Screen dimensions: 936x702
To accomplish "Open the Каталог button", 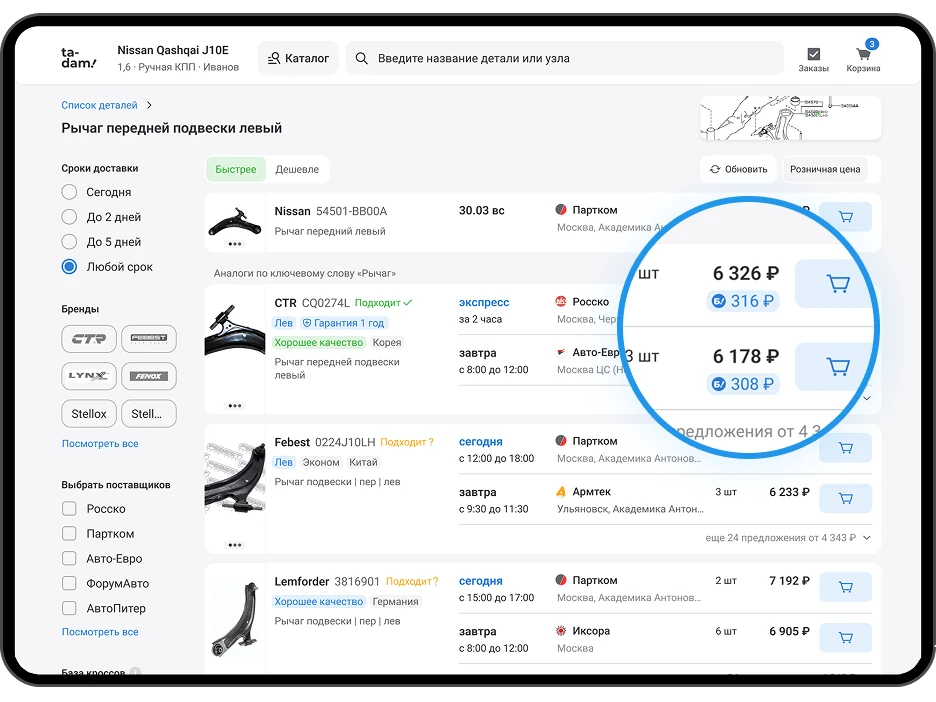I will 298,58.
